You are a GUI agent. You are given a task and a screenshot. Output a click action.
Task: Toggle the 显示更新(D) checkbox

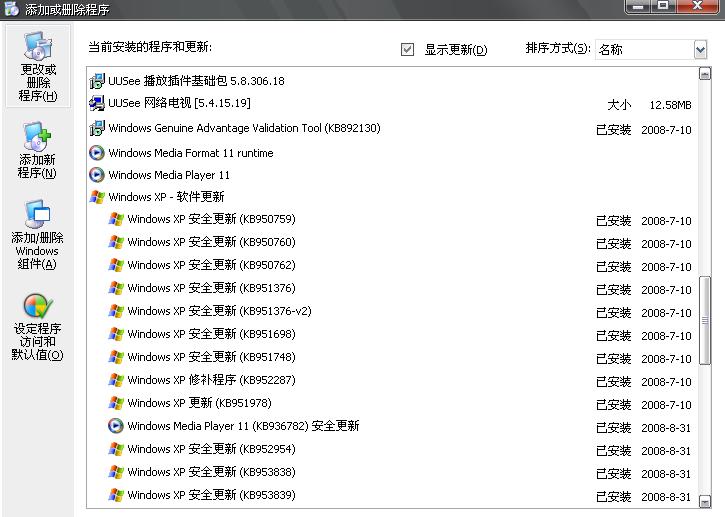coord(407,49)
